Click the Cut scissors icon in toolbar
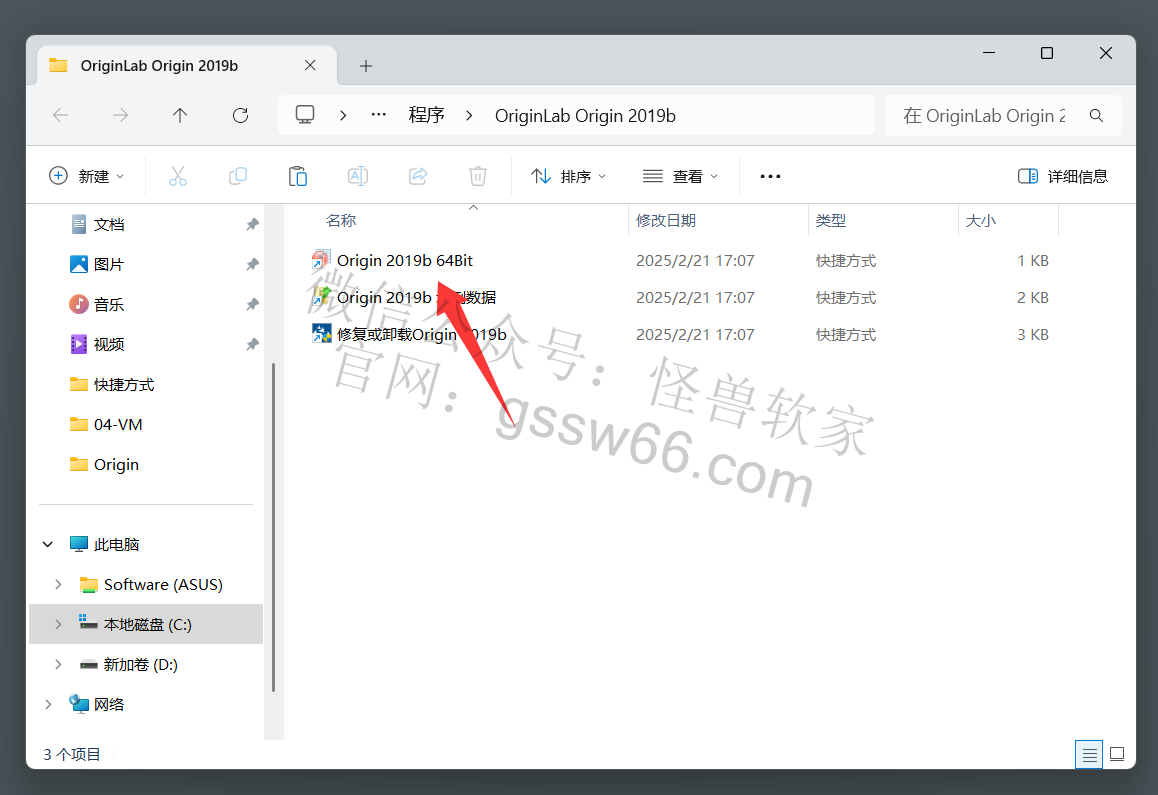1158x795 pixels. click(x=178, y=177)
